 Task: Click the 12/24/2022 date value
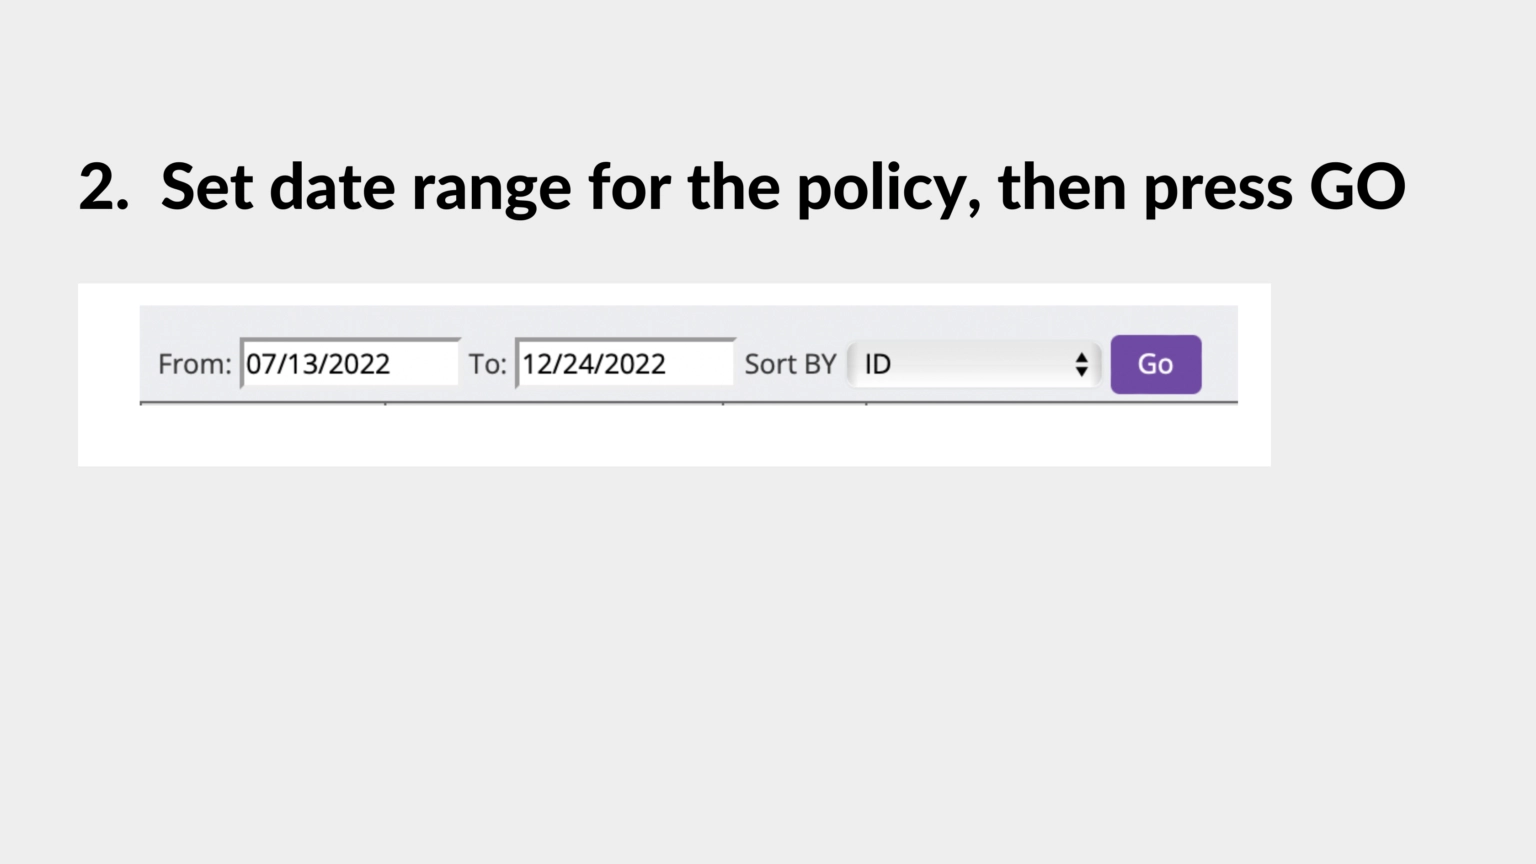coord(593,364)
